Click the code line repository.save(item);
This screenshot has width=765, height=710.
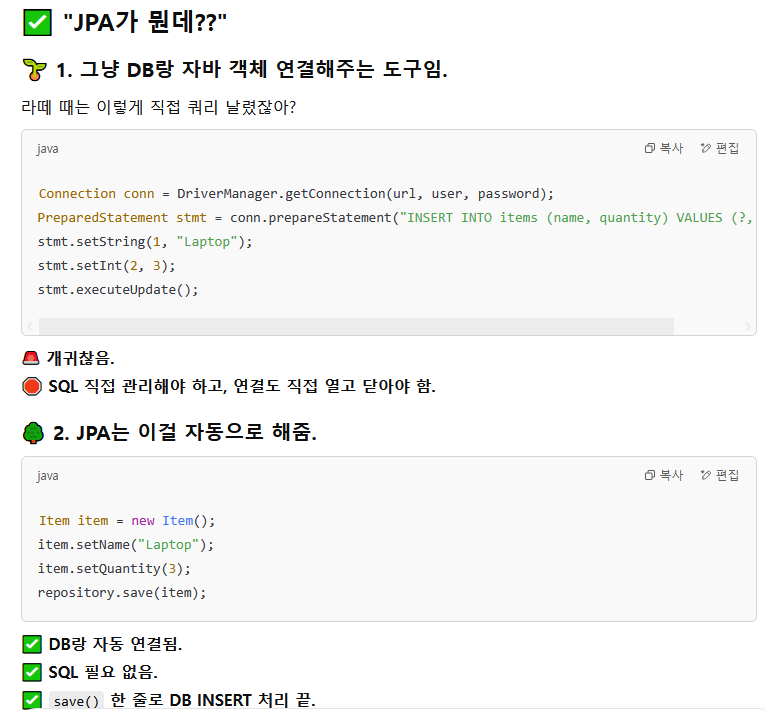(122, 592)
